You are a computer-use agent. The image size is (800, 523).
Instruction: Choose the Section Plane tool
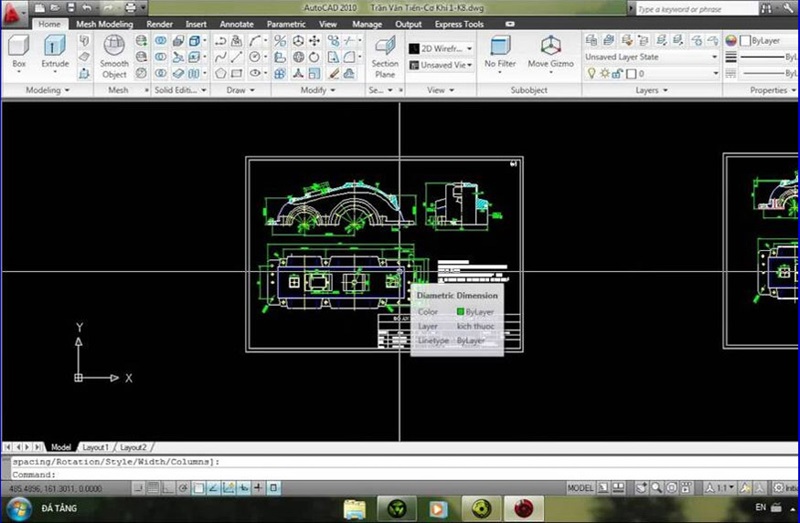(385, 56)
